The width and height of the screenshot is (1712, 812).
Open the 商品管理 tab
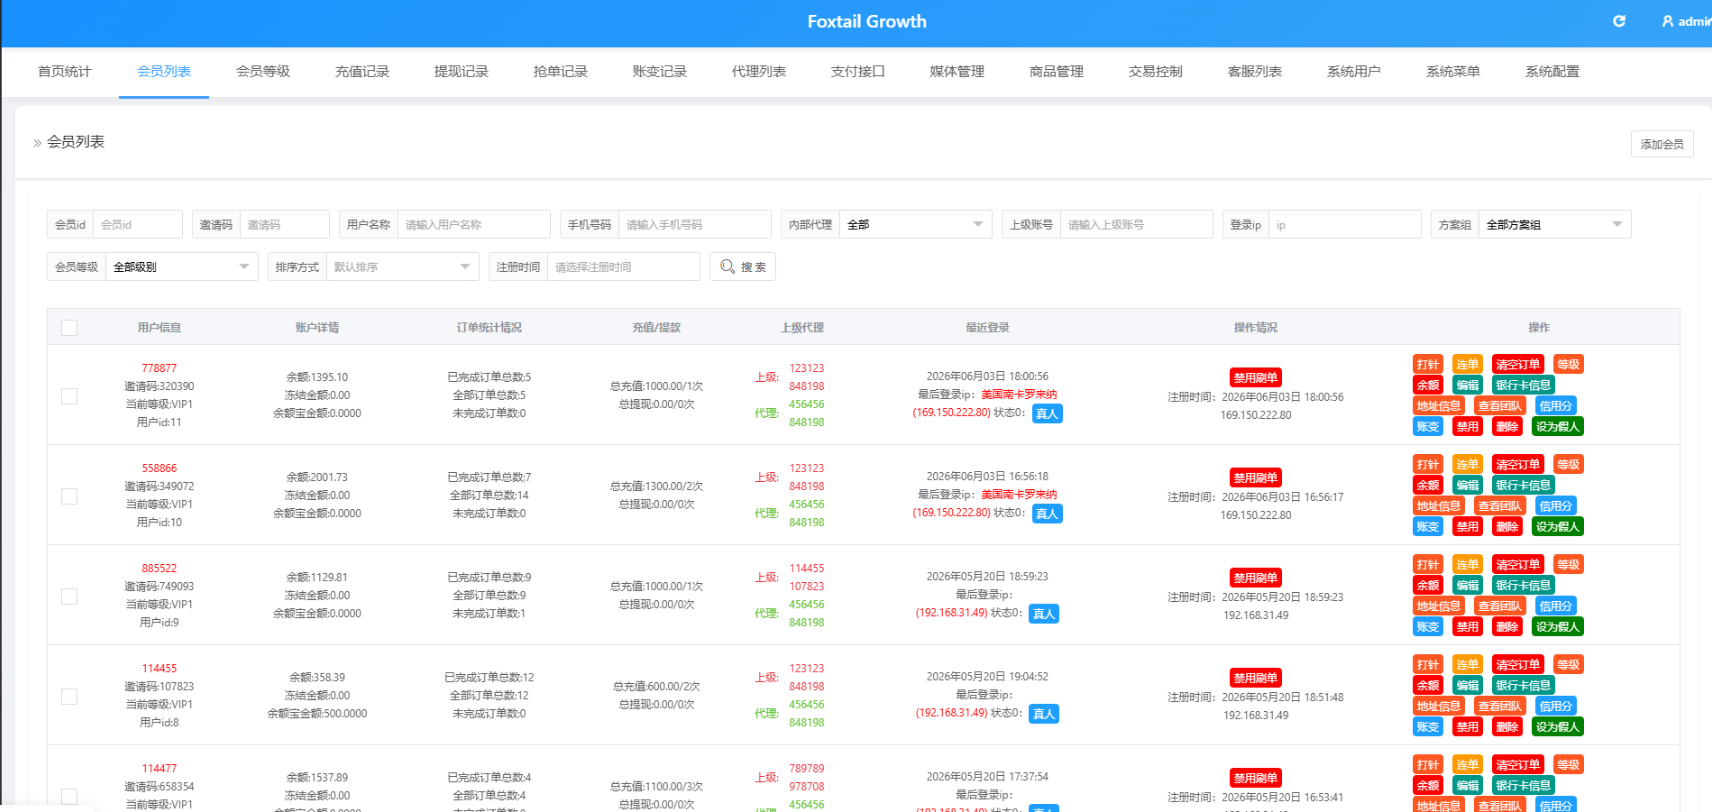click(1056, 71)
